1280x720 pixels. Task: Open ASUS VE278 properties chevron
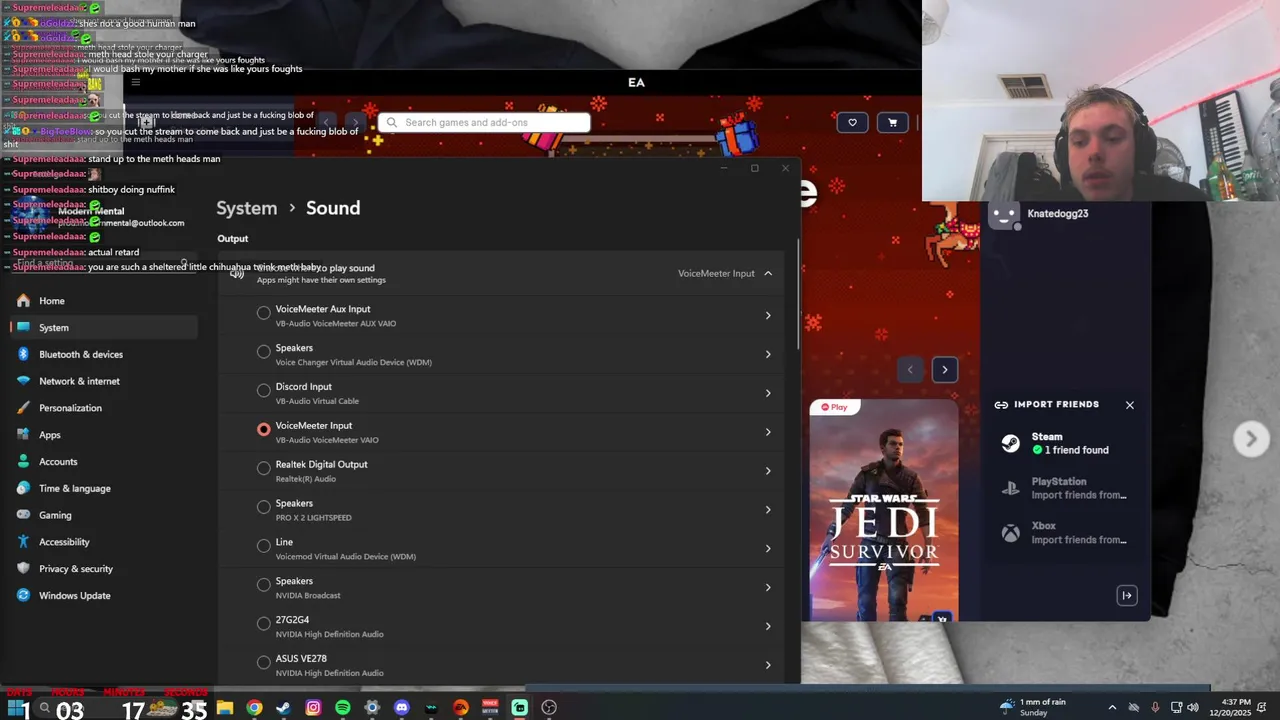(x=768, y=665)
